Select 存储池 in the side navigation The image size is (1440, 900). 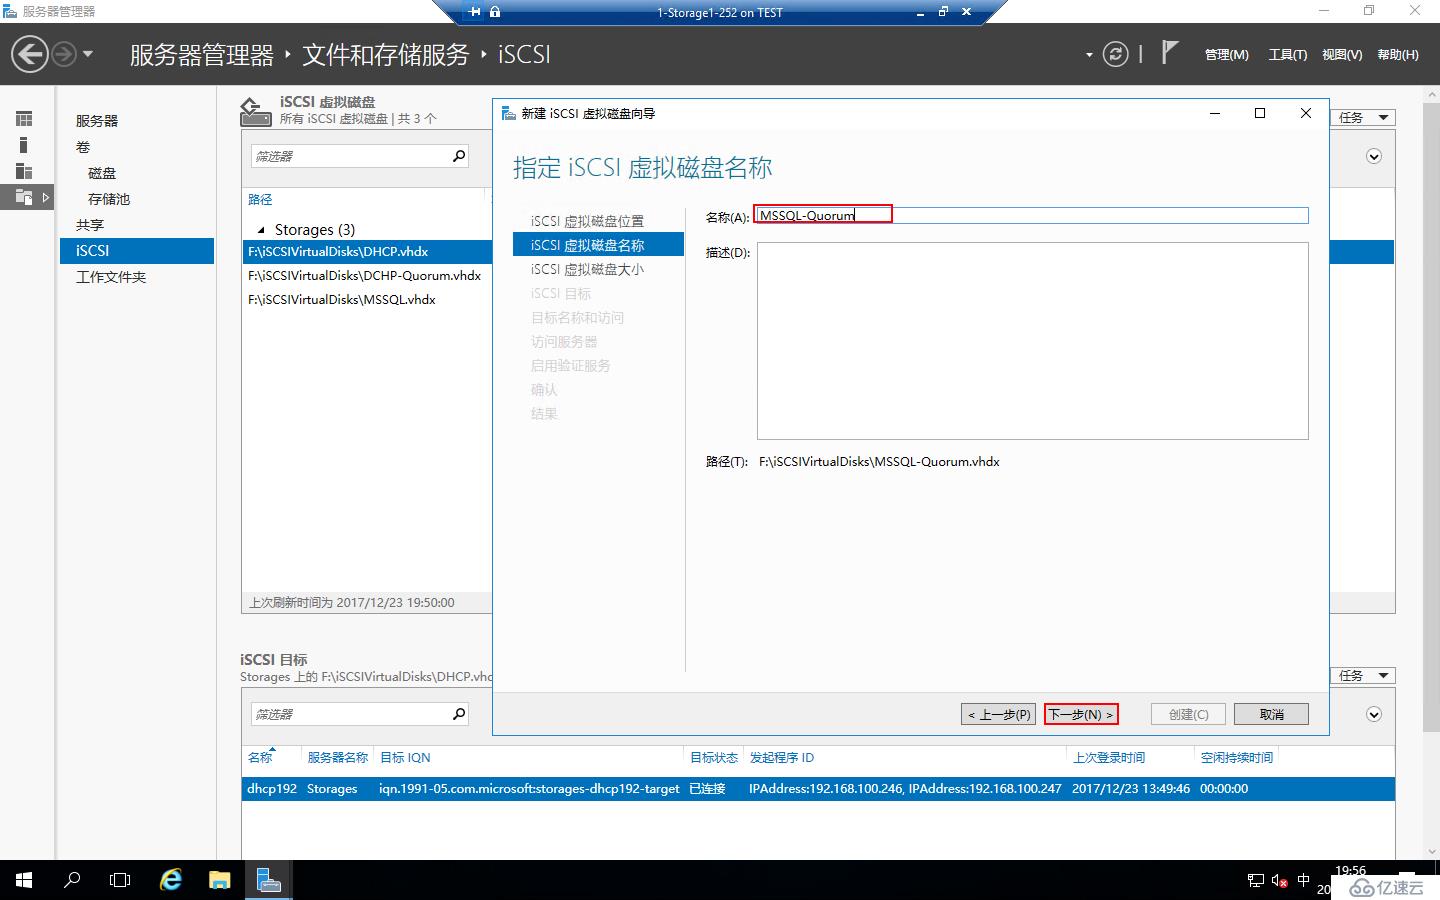(109, 199)
